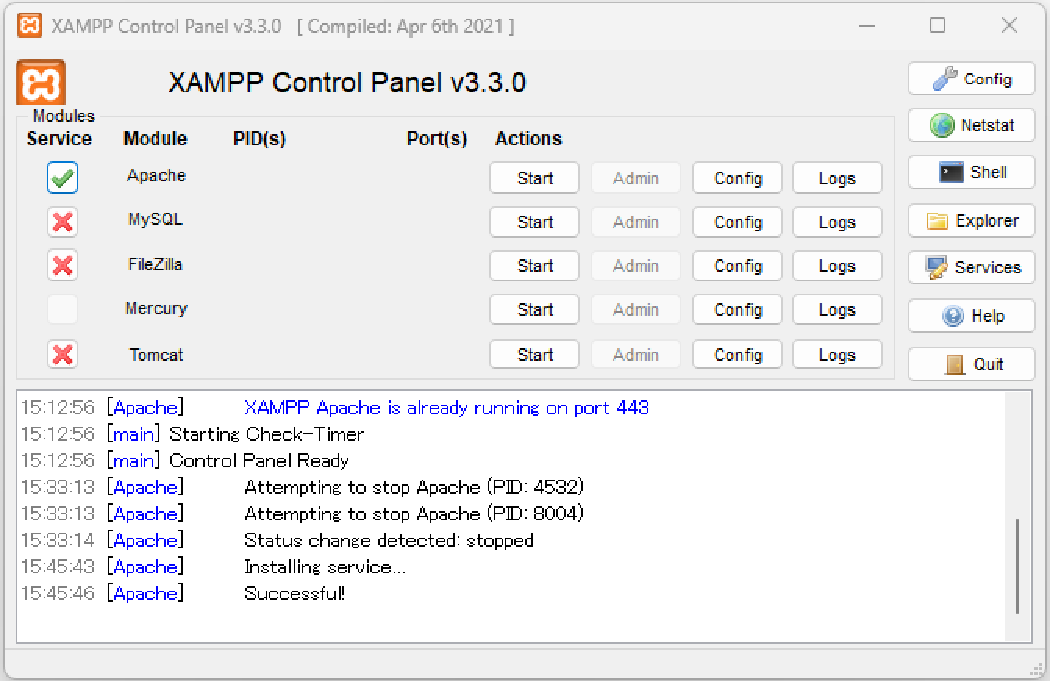Toggle the Apache service checkmark

62,178
